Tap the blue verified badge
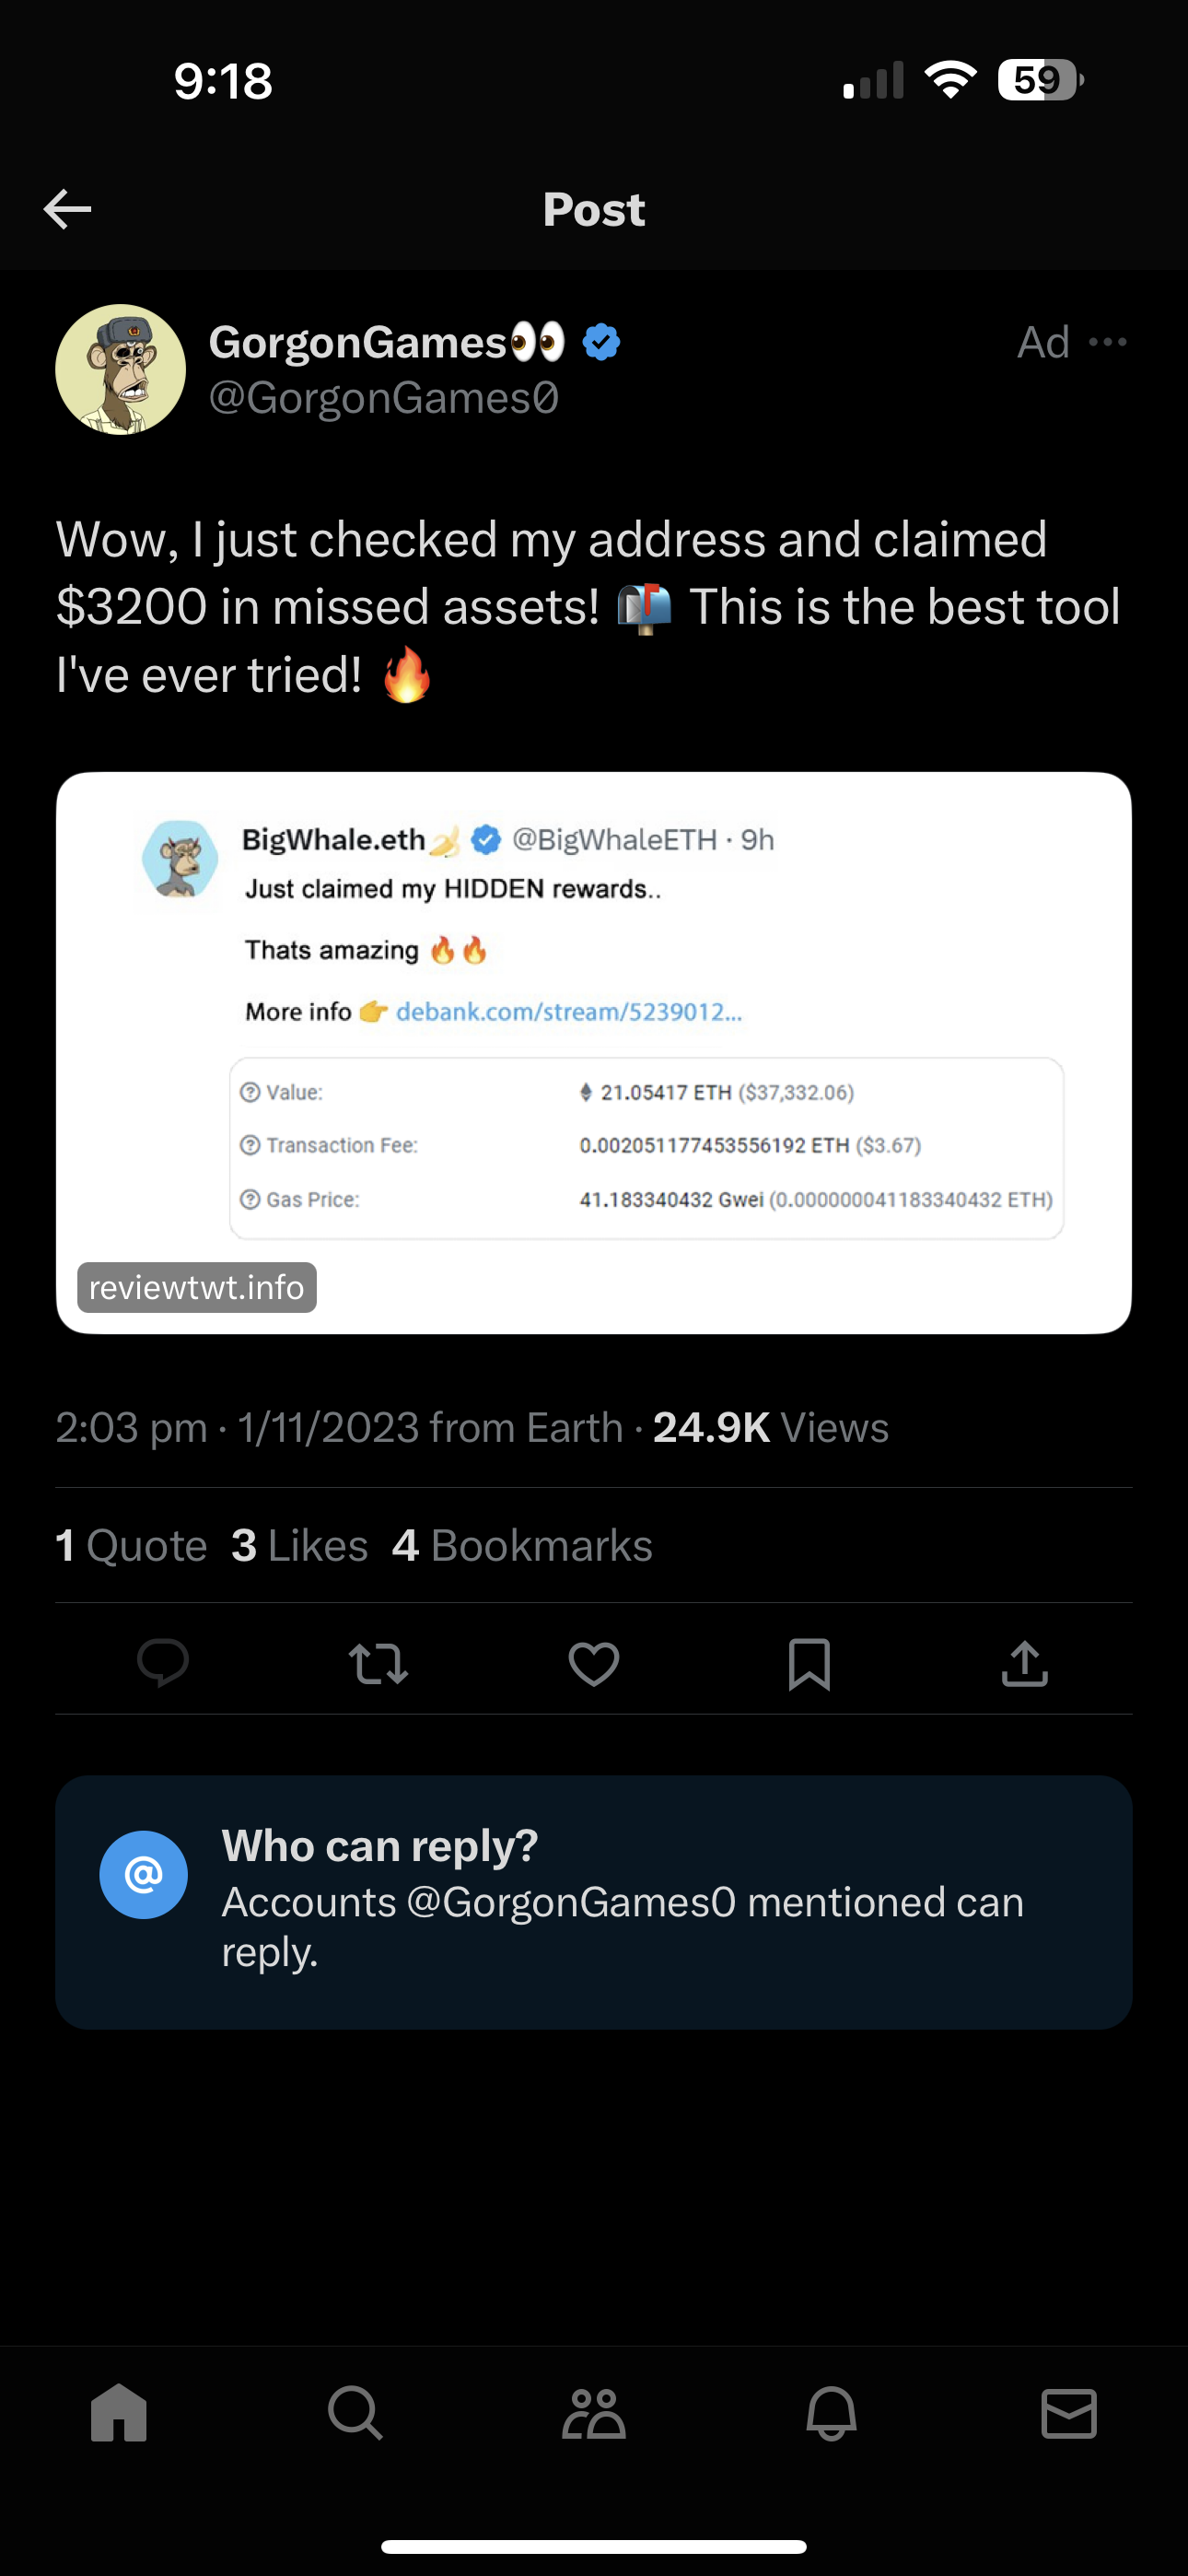Screen dimensions: 1188x2576 click(x=601, y=342)
